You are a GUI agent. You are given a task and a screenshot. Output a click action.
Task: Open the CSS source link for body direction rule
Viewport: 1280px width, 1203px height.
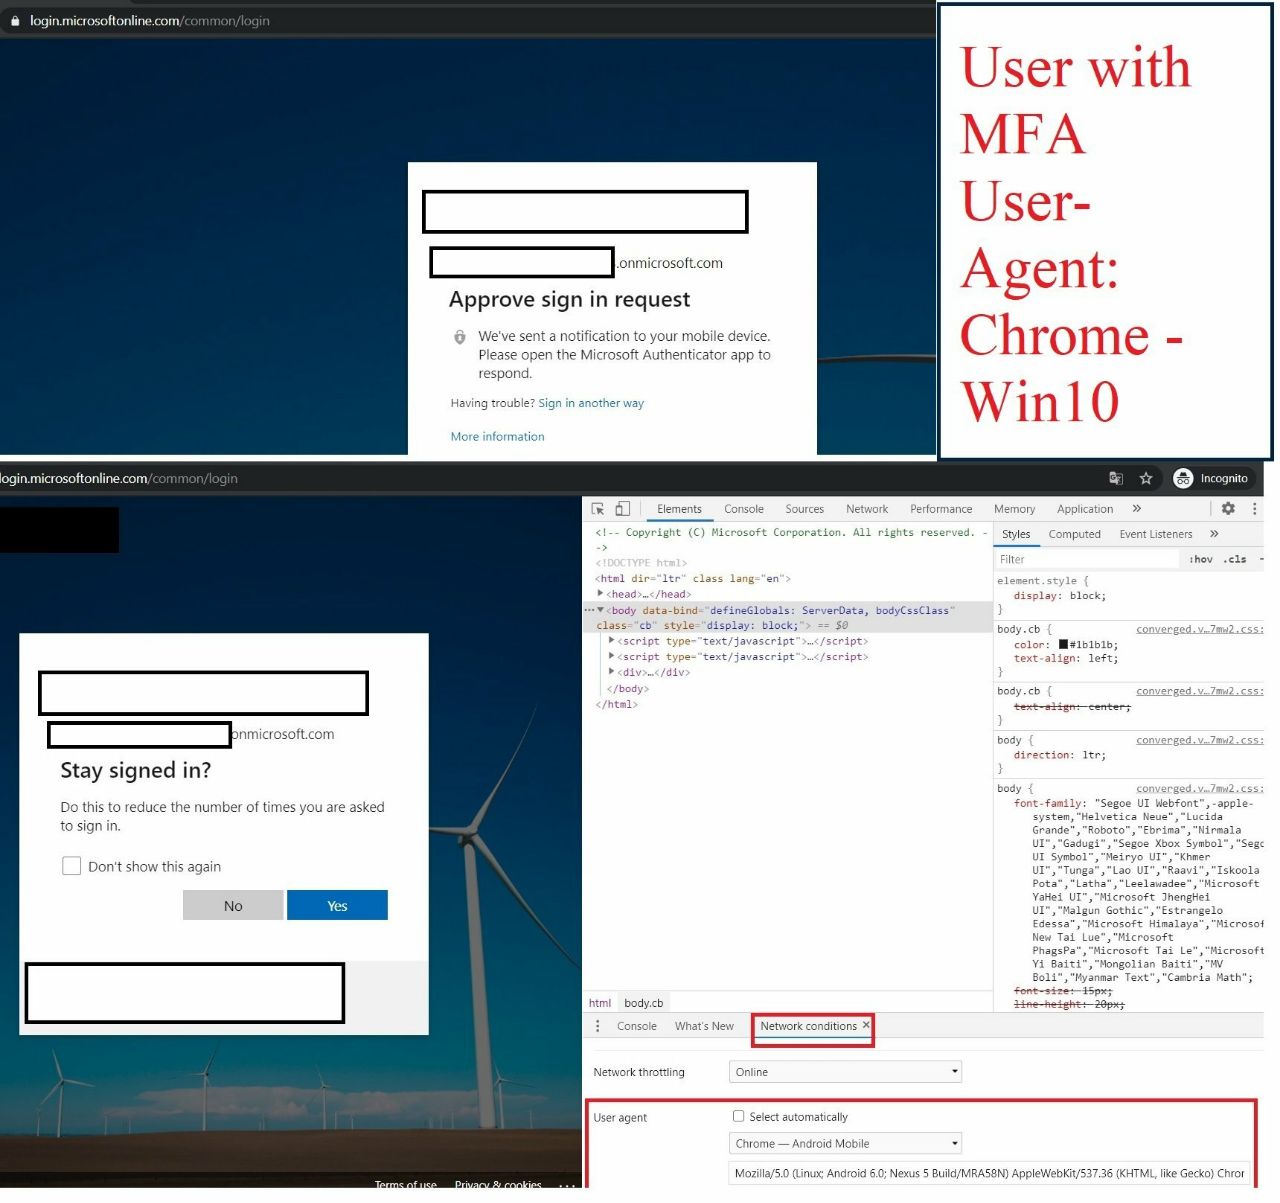[x=1200, y=741]
